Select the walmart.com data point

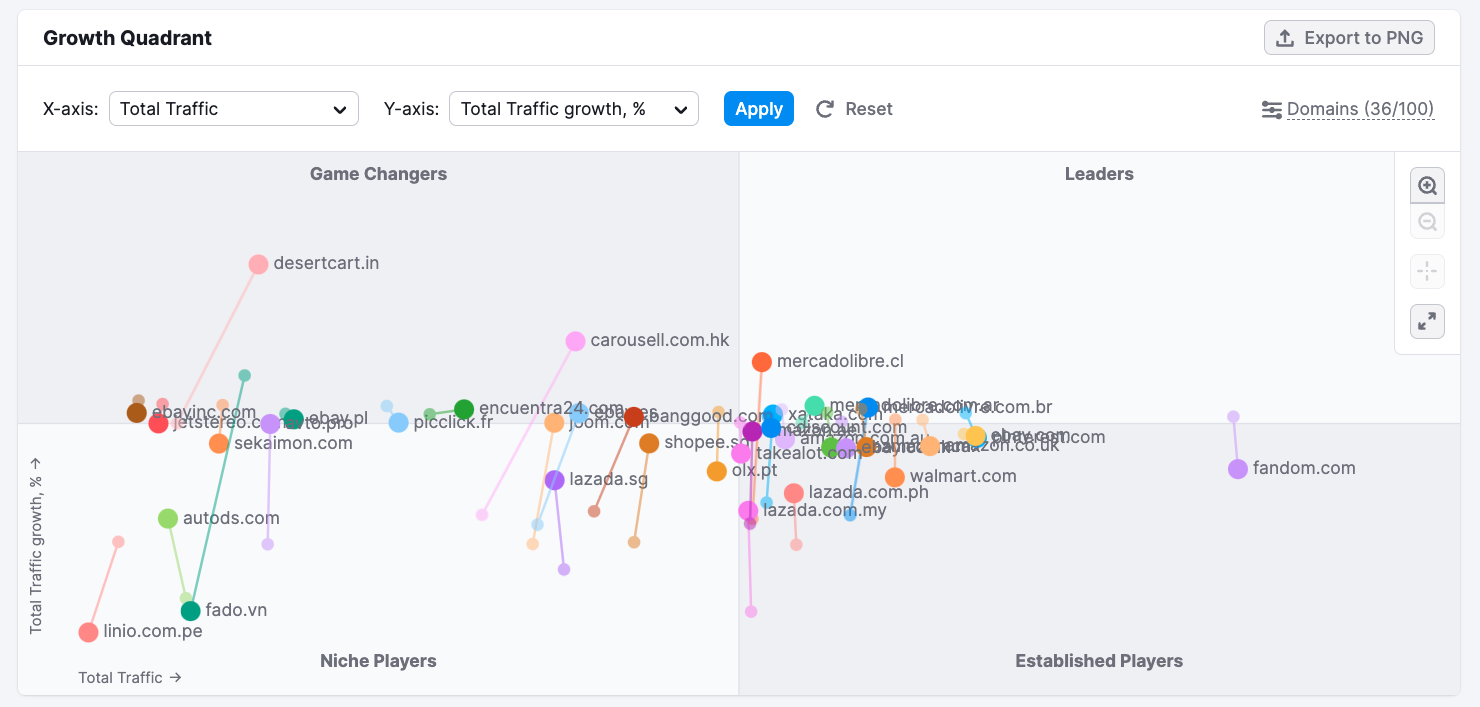point(897,477)
